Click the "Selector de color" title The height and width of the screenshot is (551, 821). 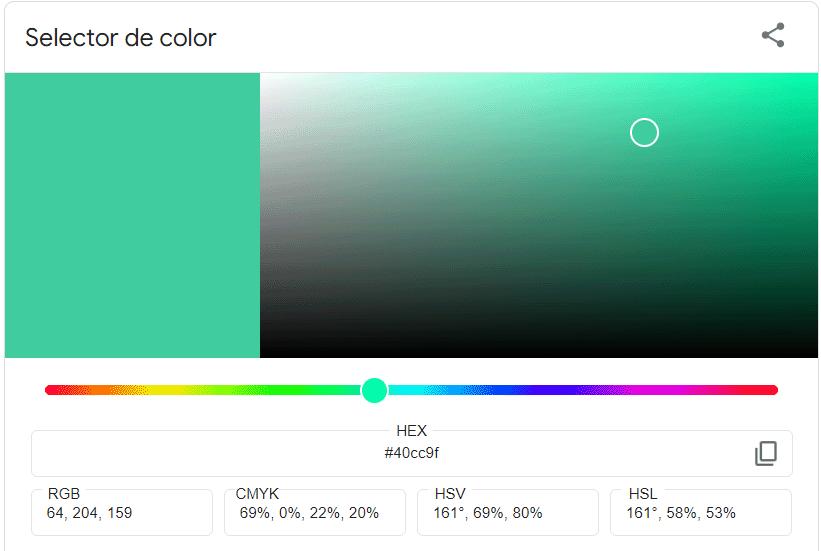[120, 38]
